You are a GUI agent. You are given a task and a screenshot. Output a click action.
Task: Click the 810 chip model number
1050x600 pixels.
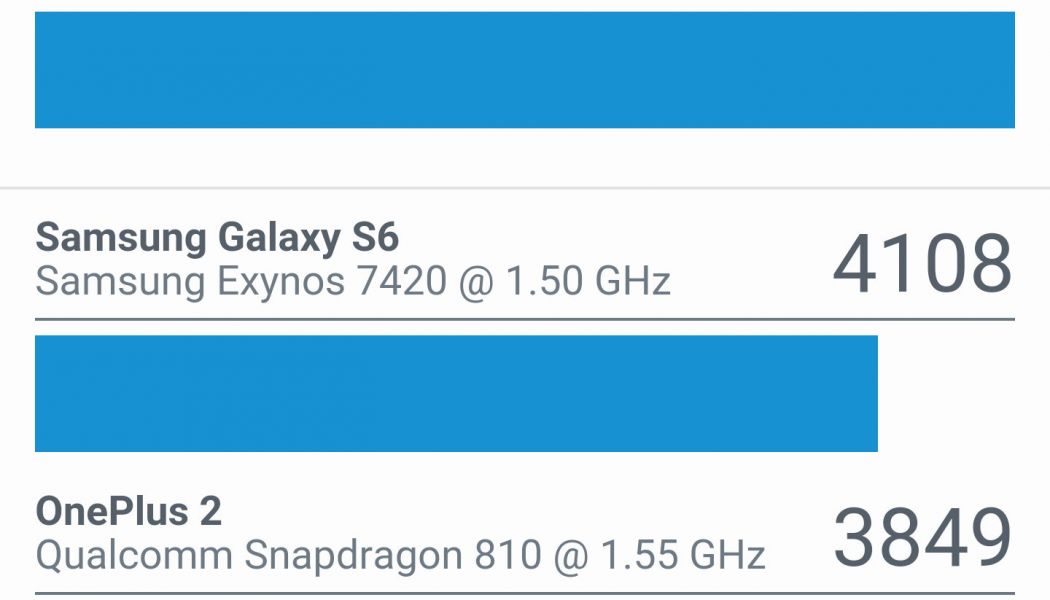click(x=497, y=555)
